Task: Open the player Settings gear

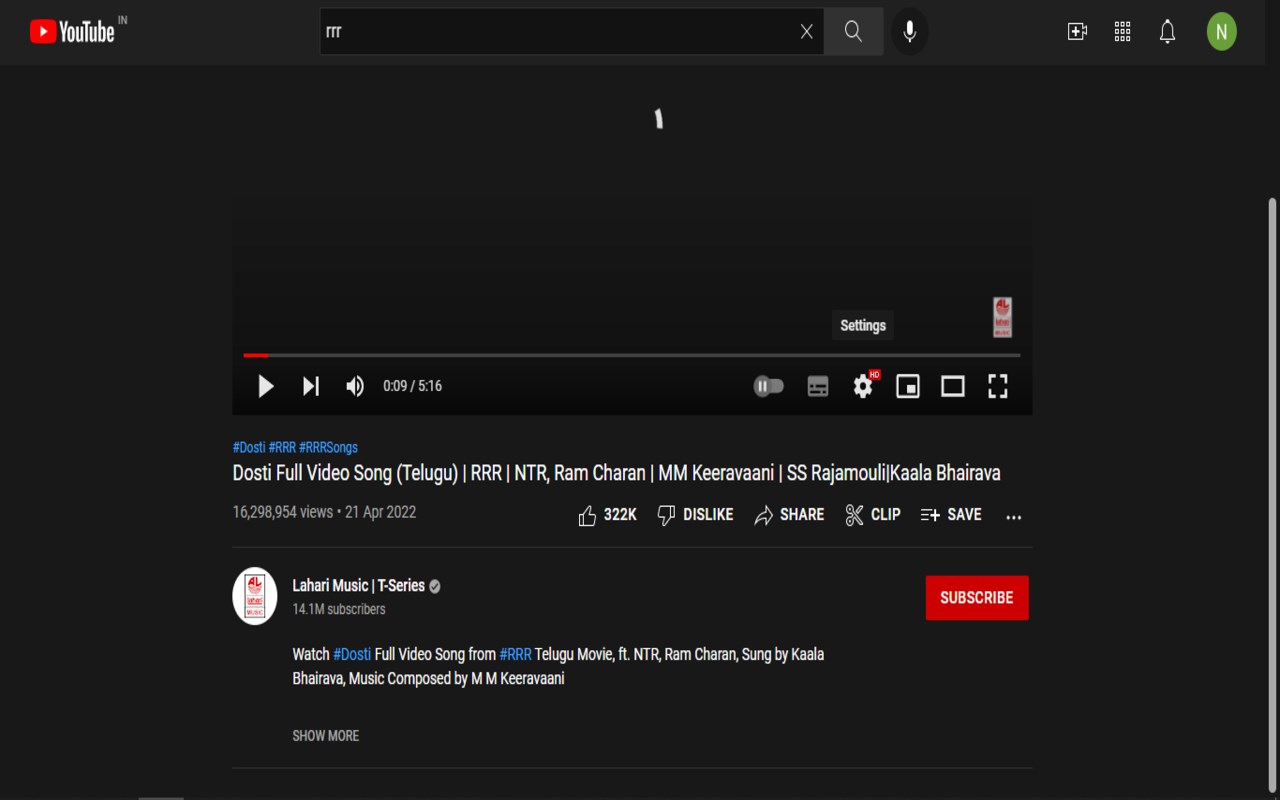Action: click(x=863, y=386)
